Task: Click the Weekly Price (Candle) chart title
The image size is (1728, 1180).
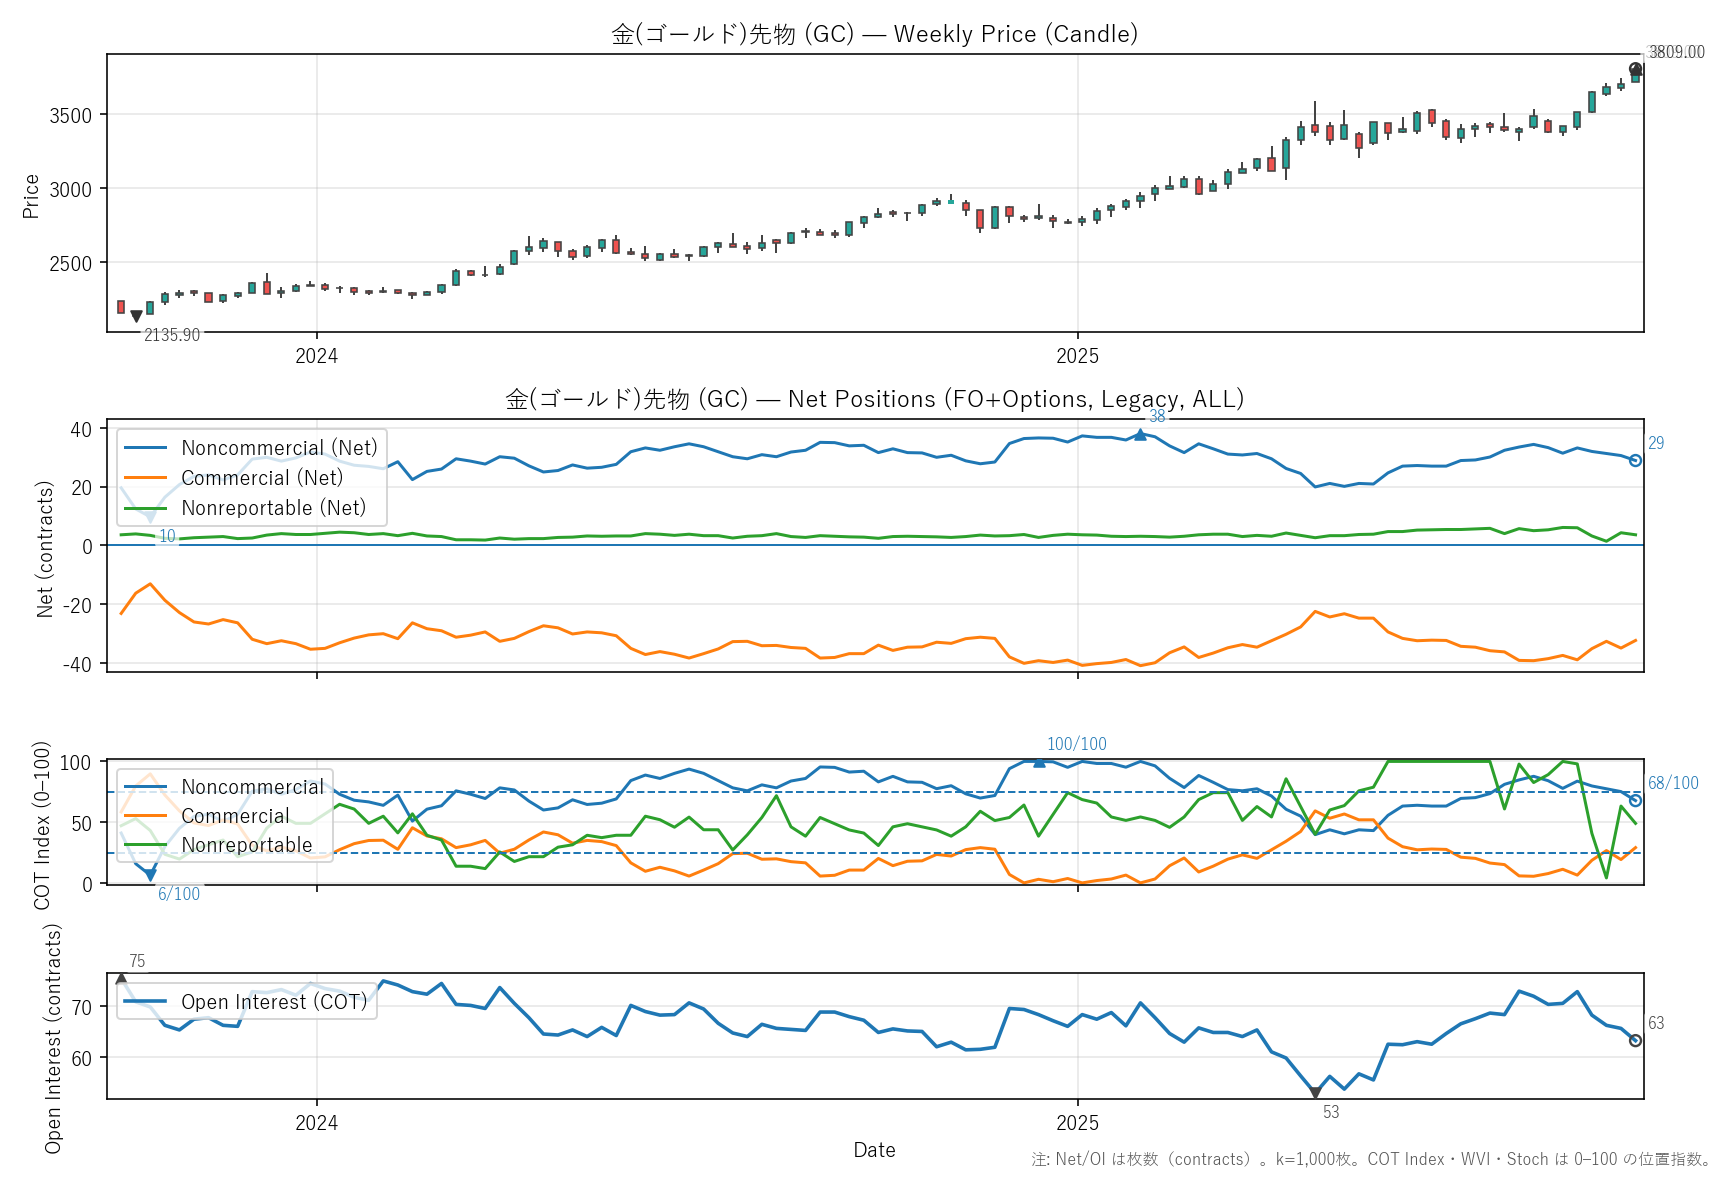Action: point(874,34)
